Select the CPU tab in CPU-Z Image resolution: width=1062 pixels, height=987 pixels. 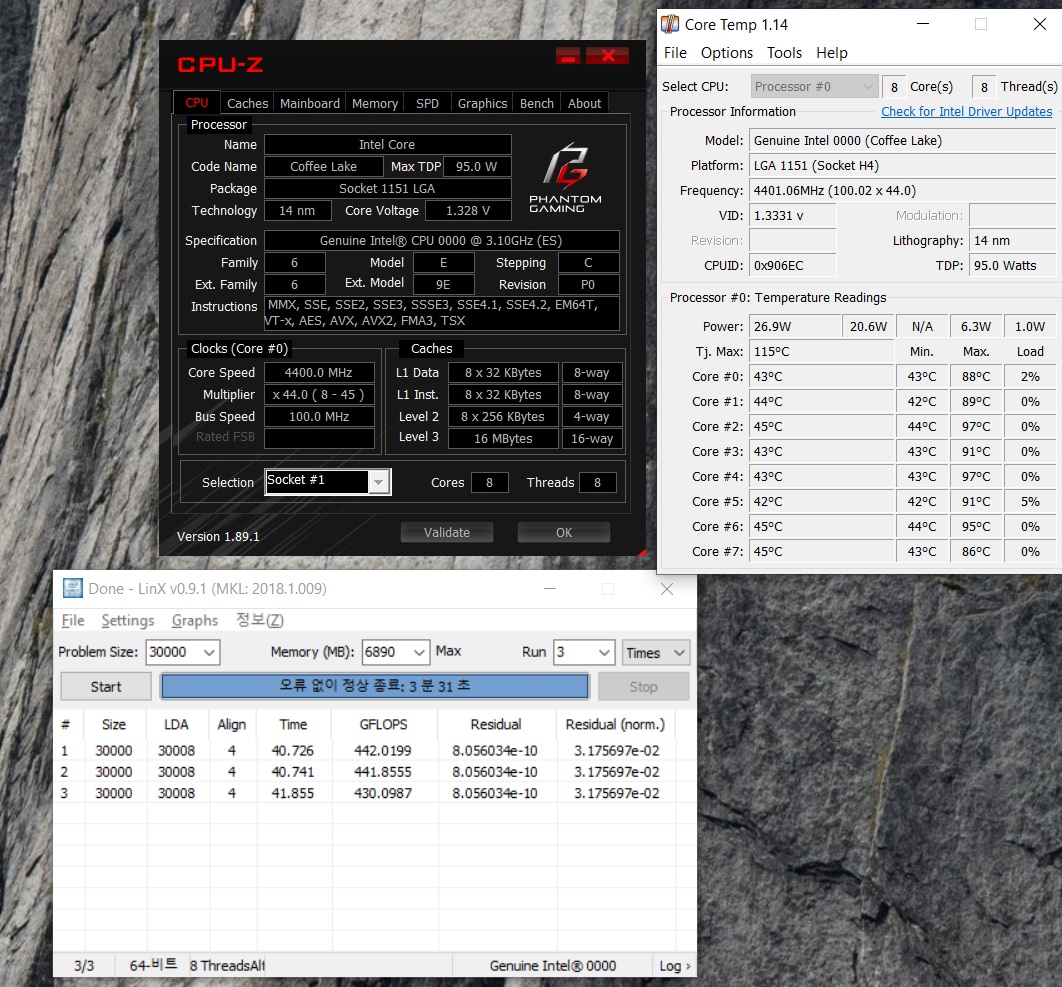click(196, 102)
